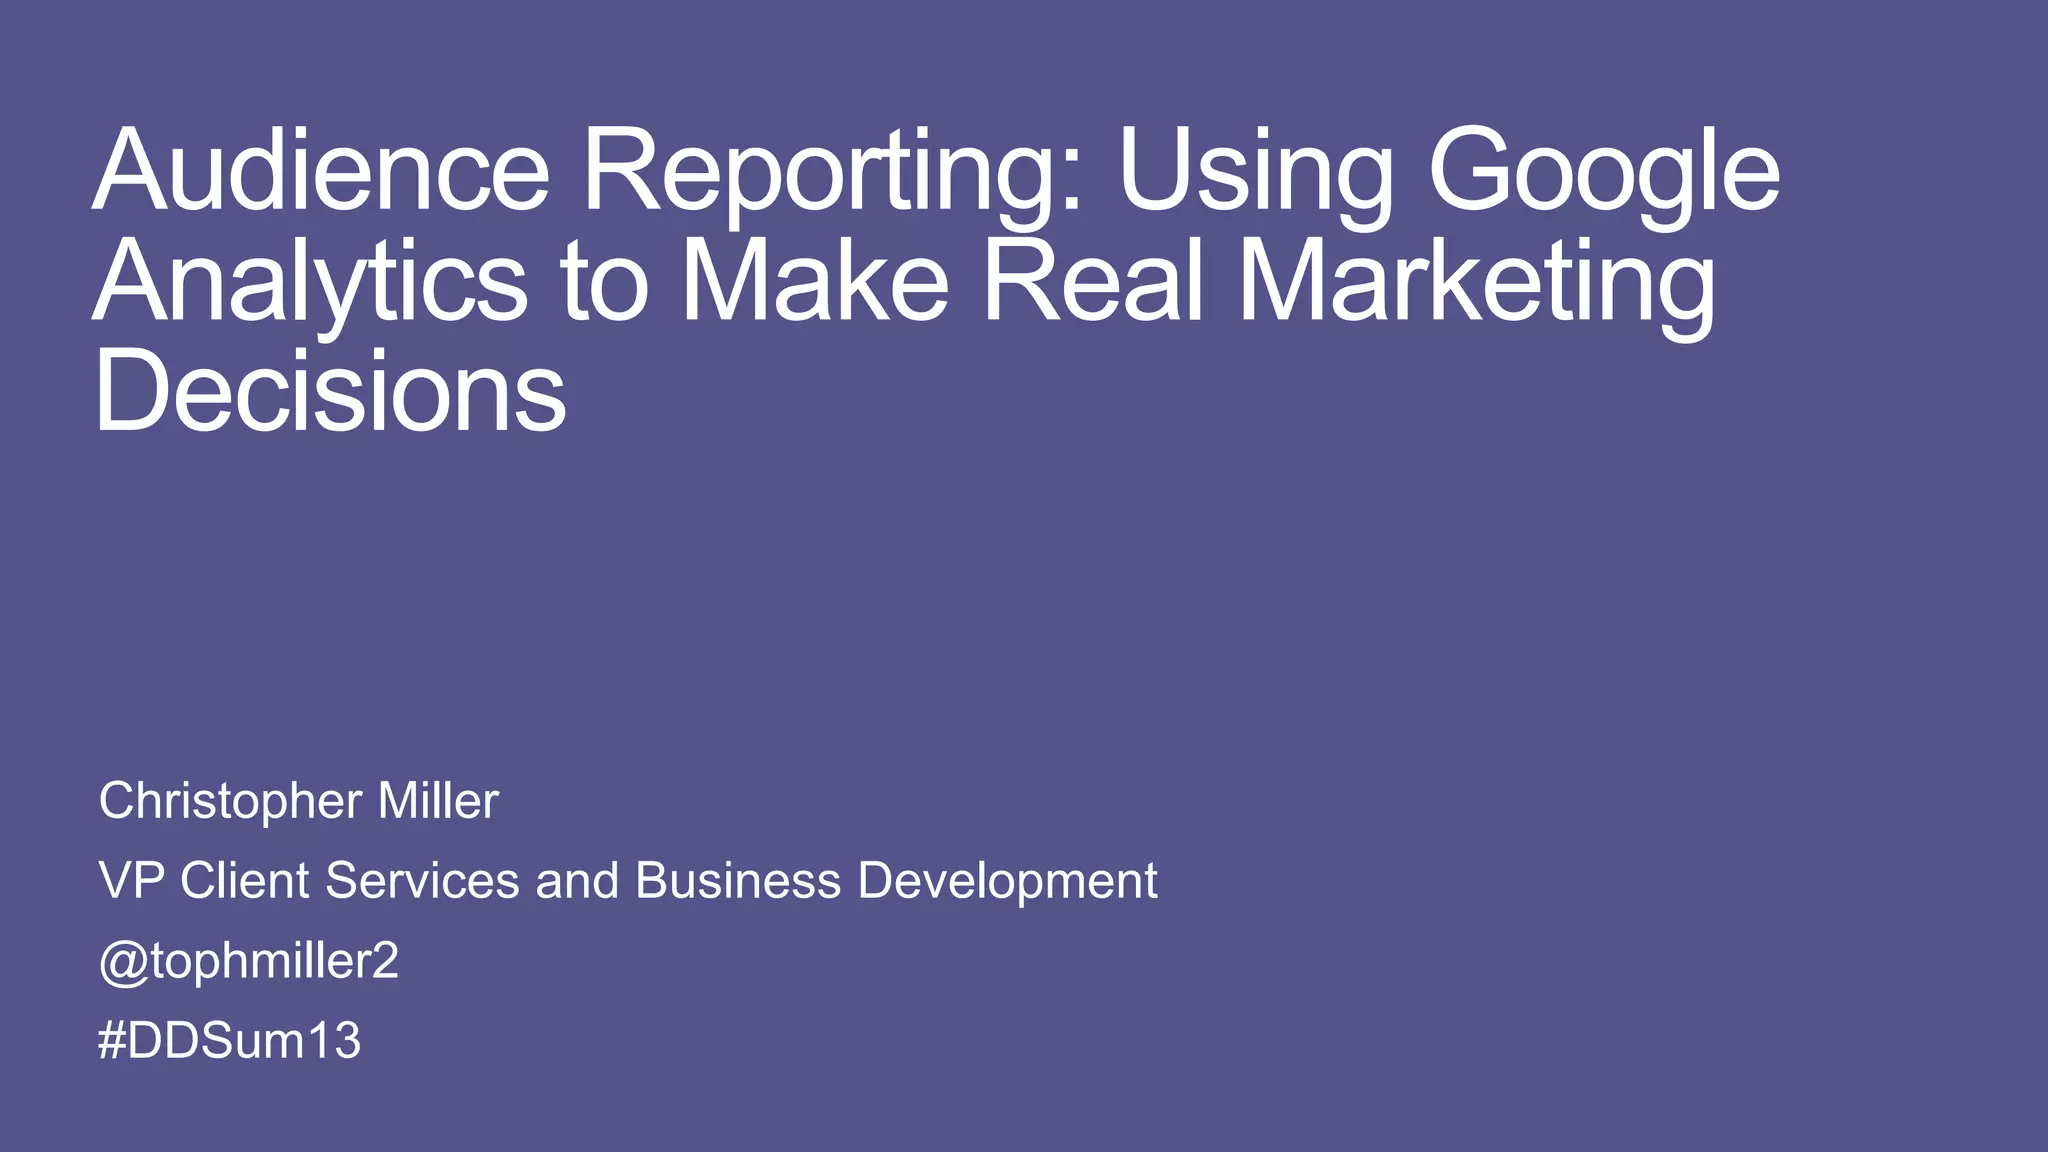Screen dimensions: 2048x1152
Task: Click the word Client in job title
Action: [245, 881]
